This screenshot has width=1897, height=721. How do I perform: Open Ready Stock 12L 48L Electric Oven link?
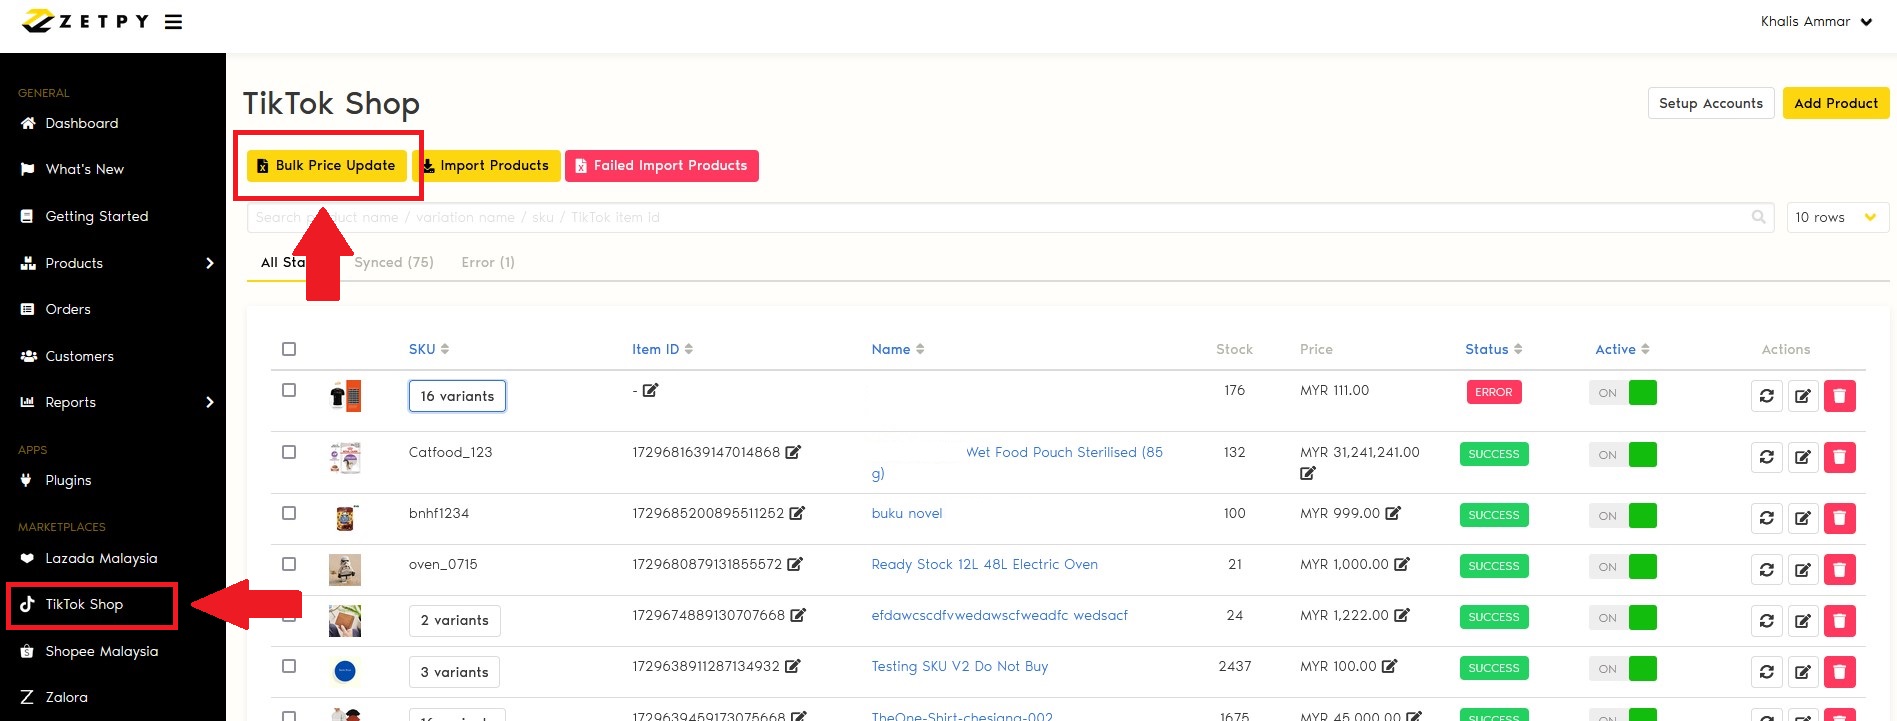(x=985, y=564)
